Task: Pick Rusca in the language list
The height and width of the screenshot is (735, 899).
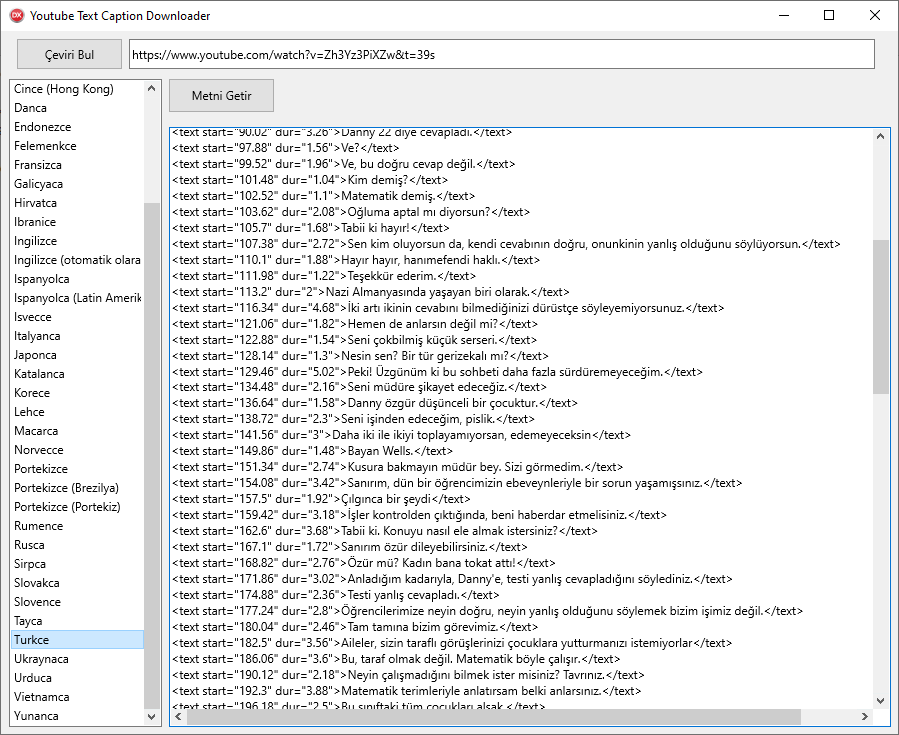Action: tap(77, 545)
